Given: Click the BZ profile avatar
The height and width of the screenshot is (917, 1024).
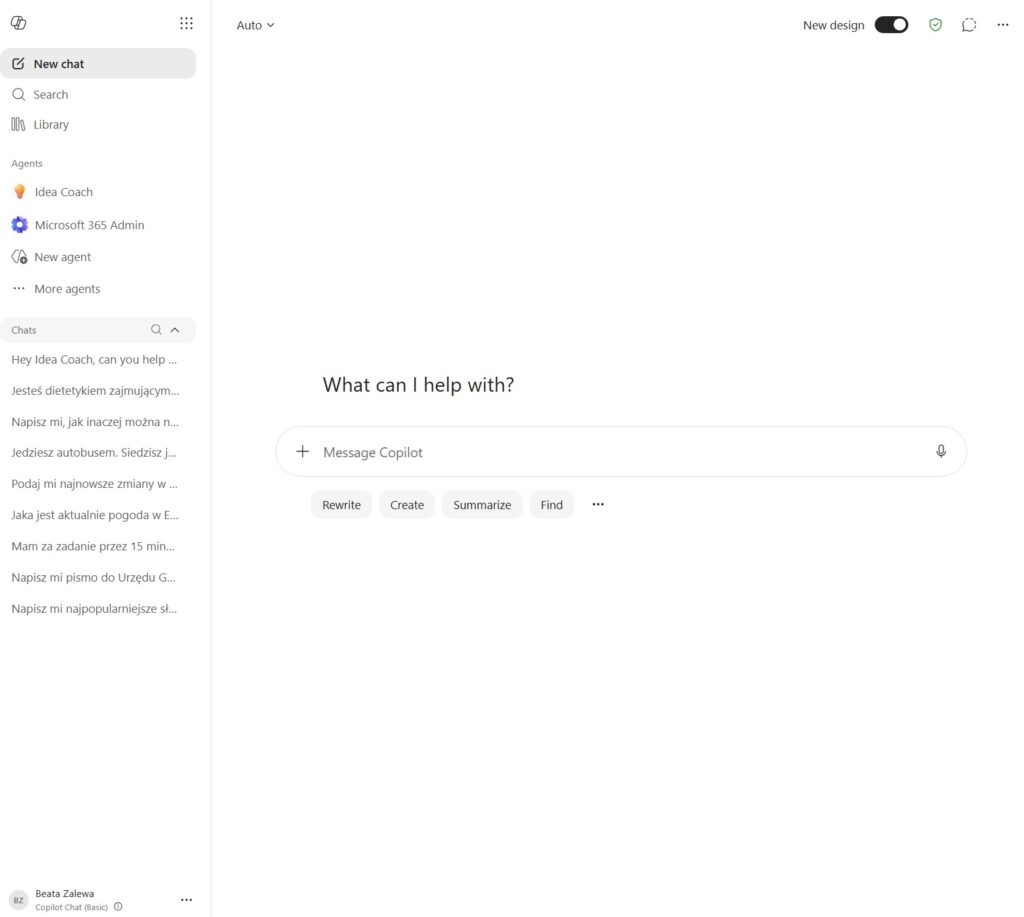Looking at the screenshot, I should click(19, 900).
